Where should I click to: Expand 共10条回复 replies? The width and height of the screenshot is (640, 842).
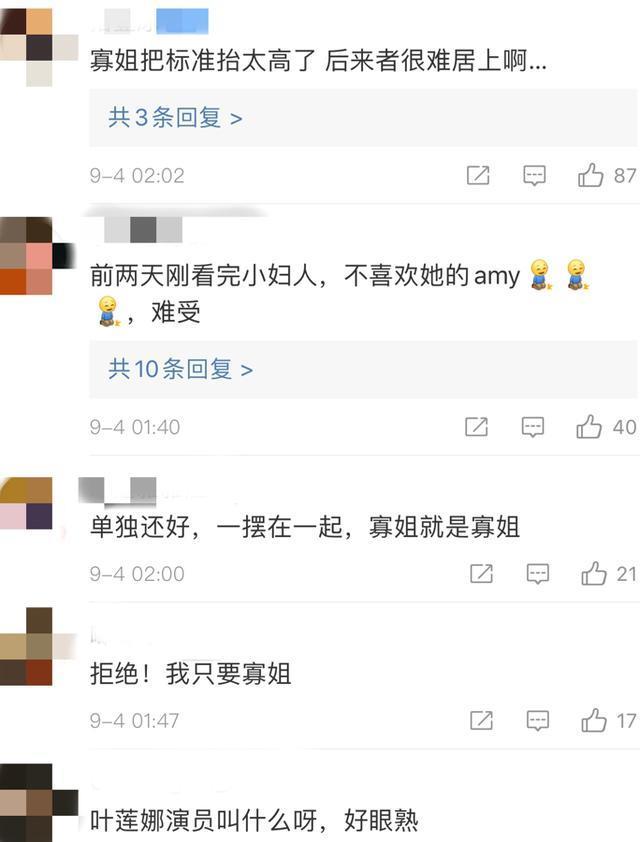[x=180, y=369]
